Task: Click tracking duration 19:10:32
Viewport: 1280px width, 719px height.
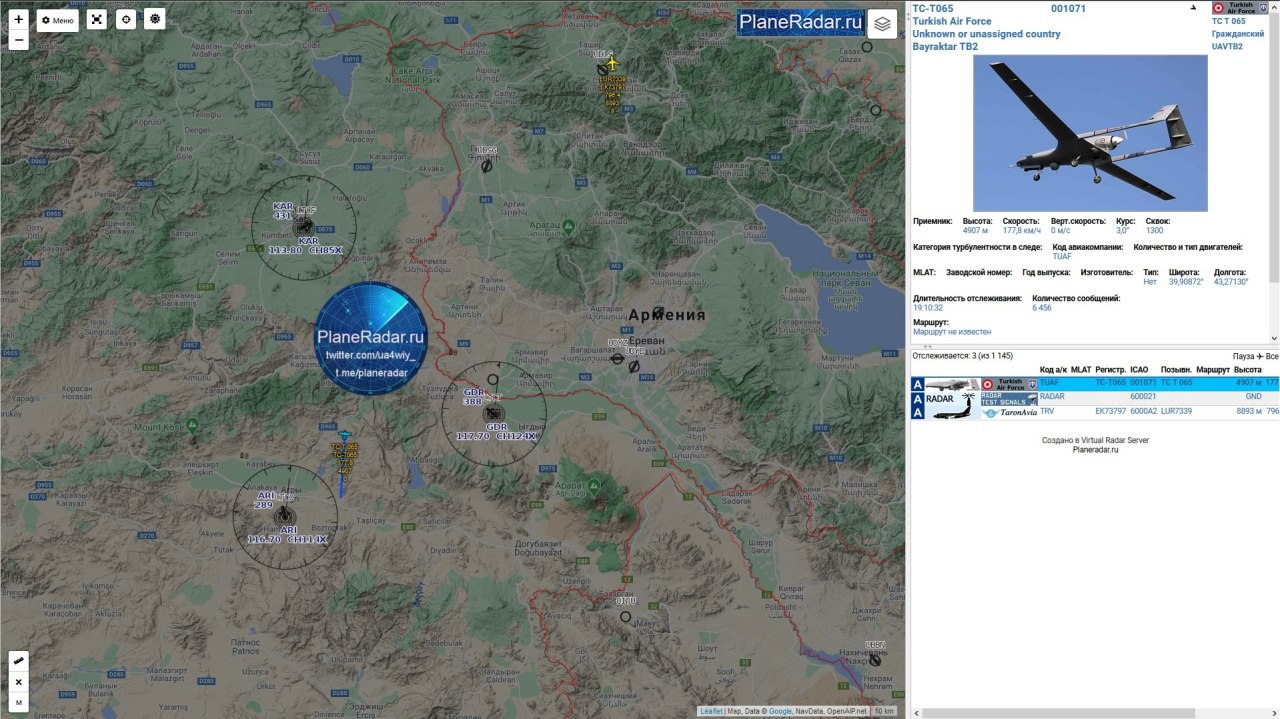Action: coord(927,308)
